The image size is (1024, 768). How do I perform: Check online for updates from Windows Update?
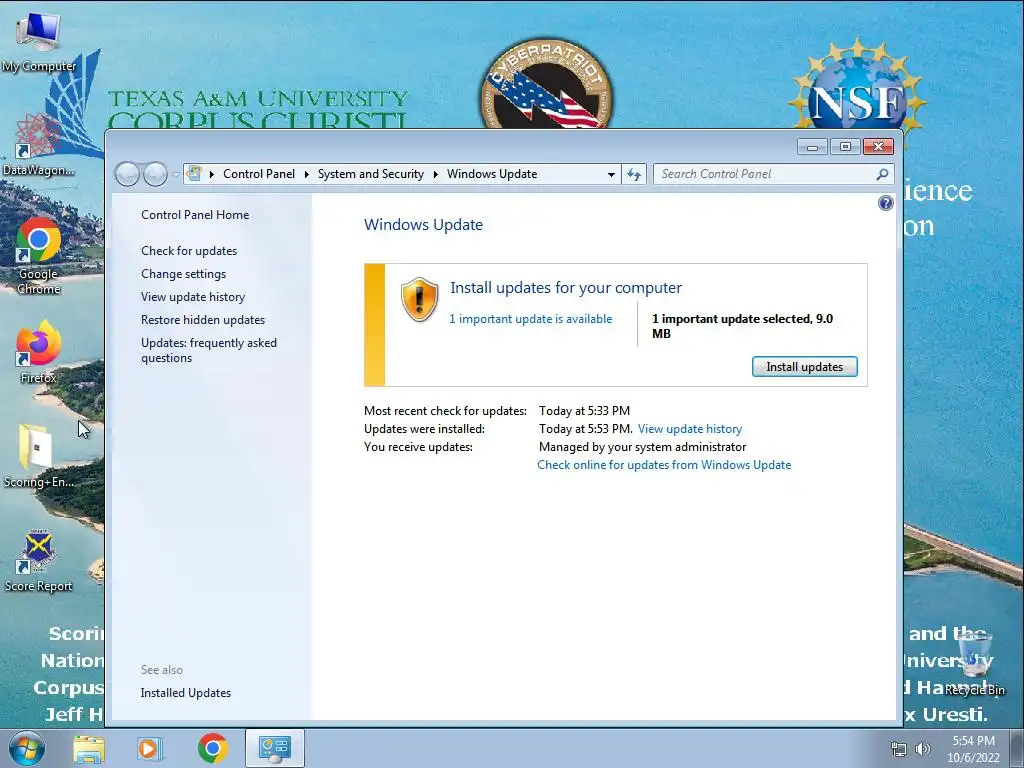664,465
